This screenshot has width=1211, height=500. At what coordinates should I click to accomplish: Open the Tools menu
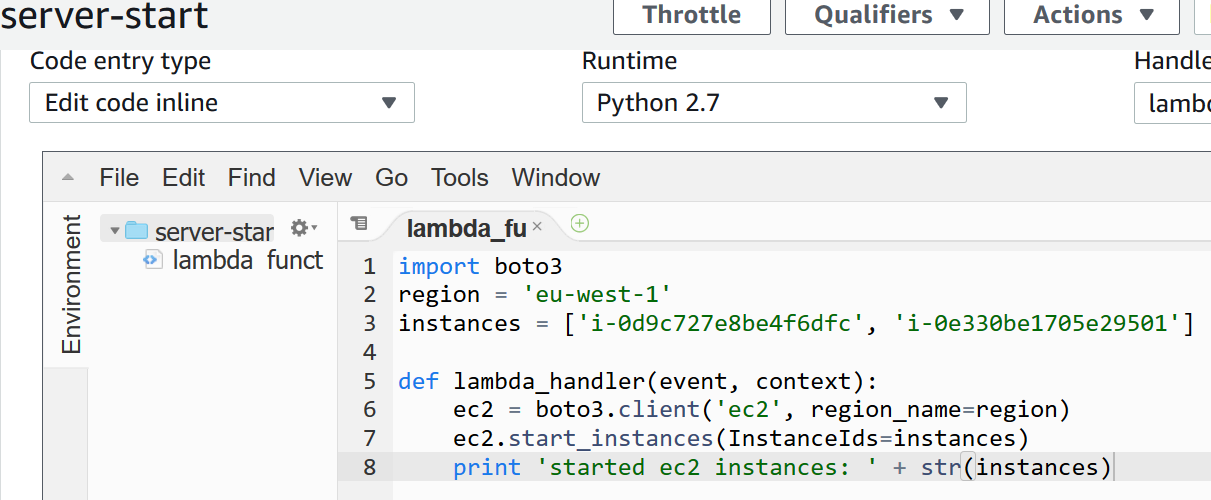coord(460,178)
